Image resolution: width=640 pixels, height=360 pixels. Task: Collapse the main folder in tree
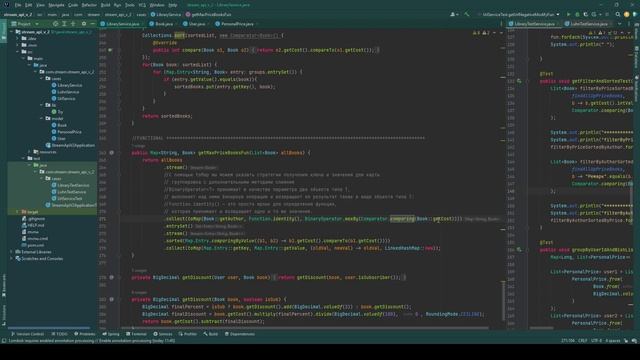pos(23,58)
